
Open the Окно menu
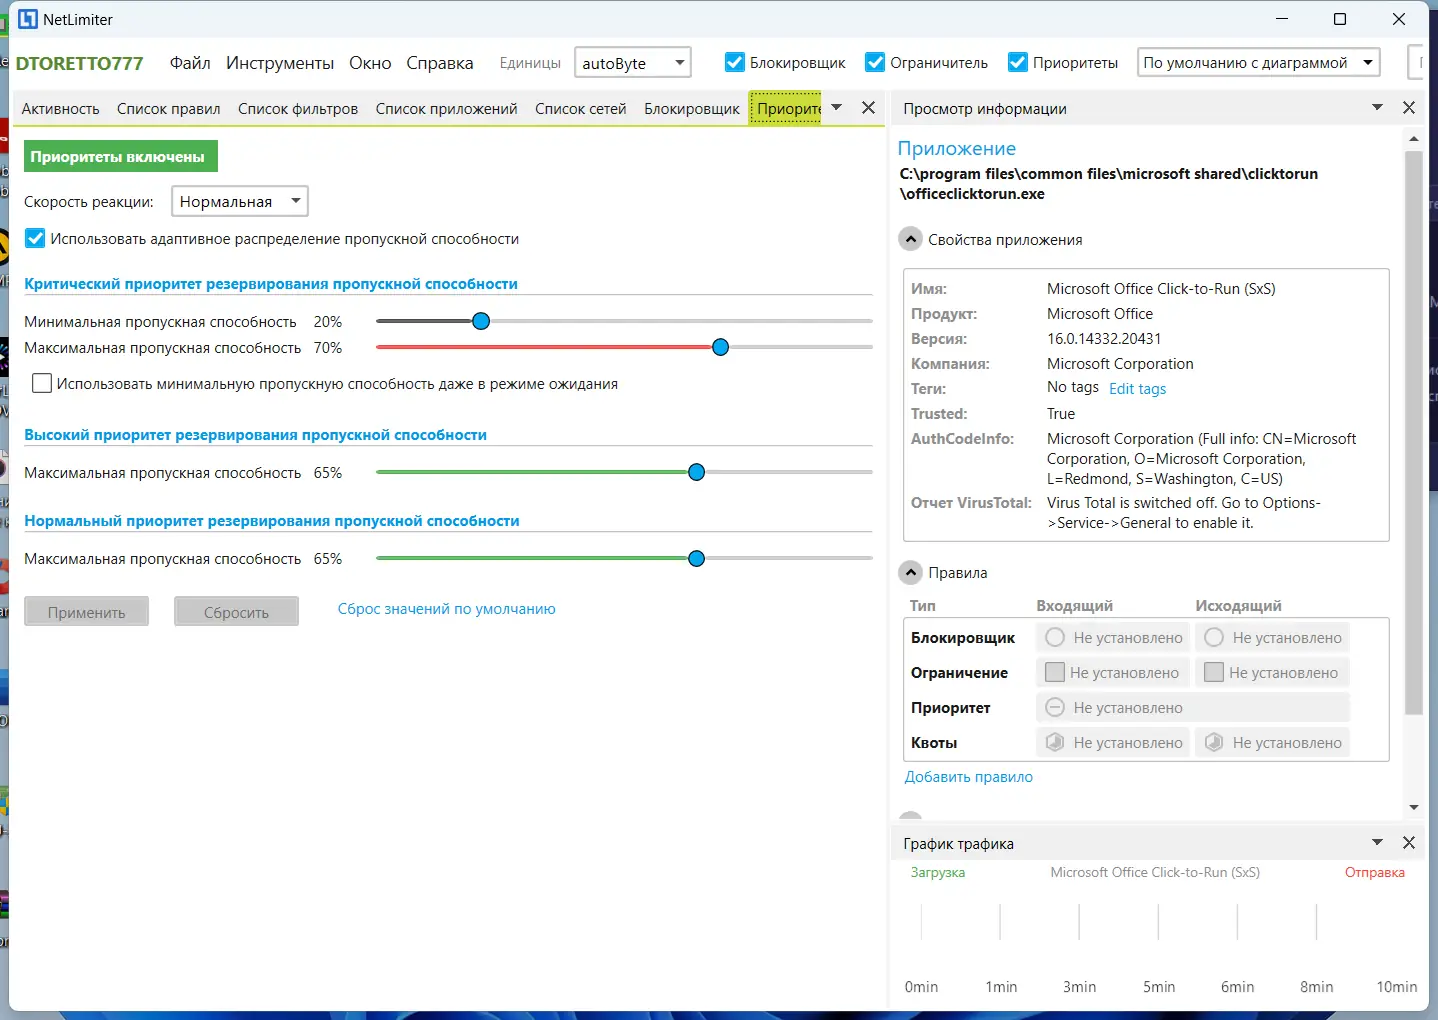click(x=370, y=63)
